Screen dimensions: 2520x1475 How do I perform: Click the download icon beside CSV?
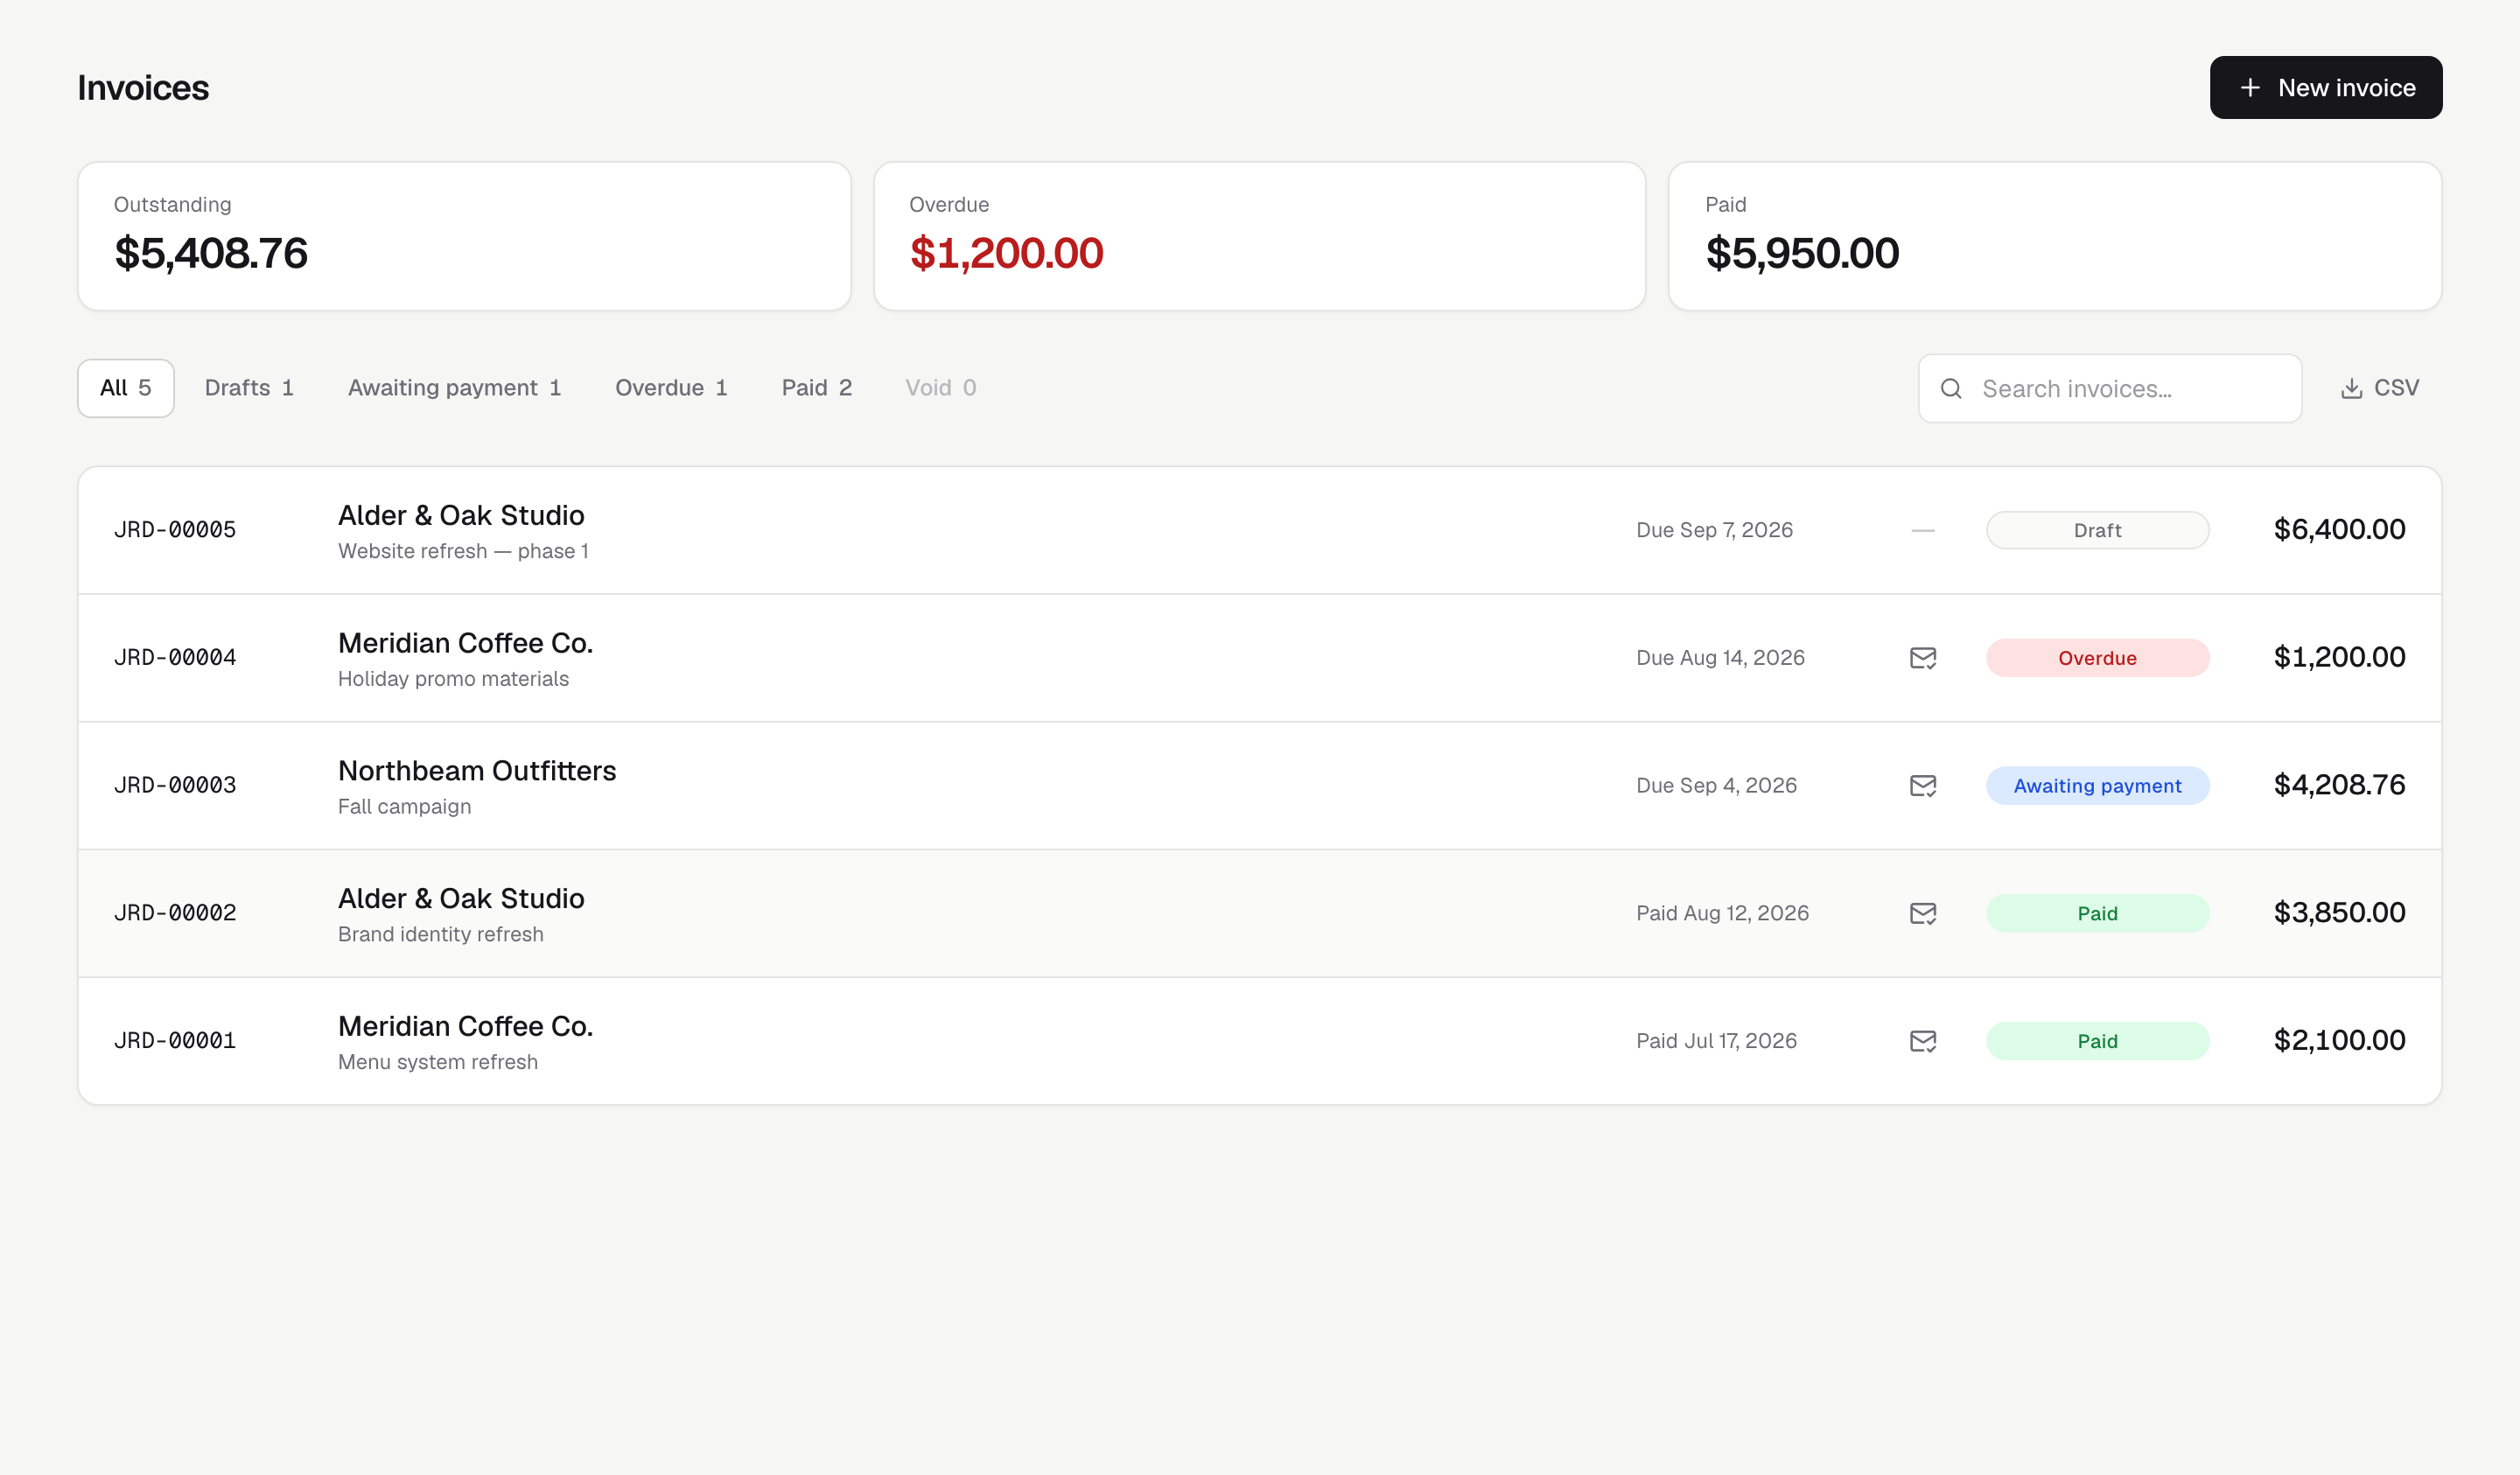pyautogui.click(x=2351, y=388)
